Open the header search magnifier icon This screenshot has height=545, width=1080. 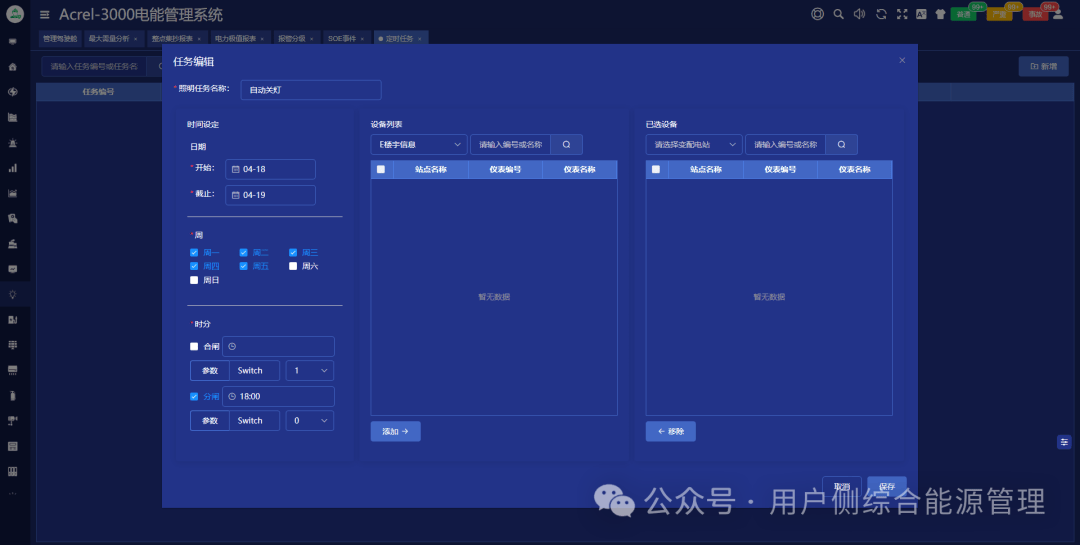tap(838, 14)
